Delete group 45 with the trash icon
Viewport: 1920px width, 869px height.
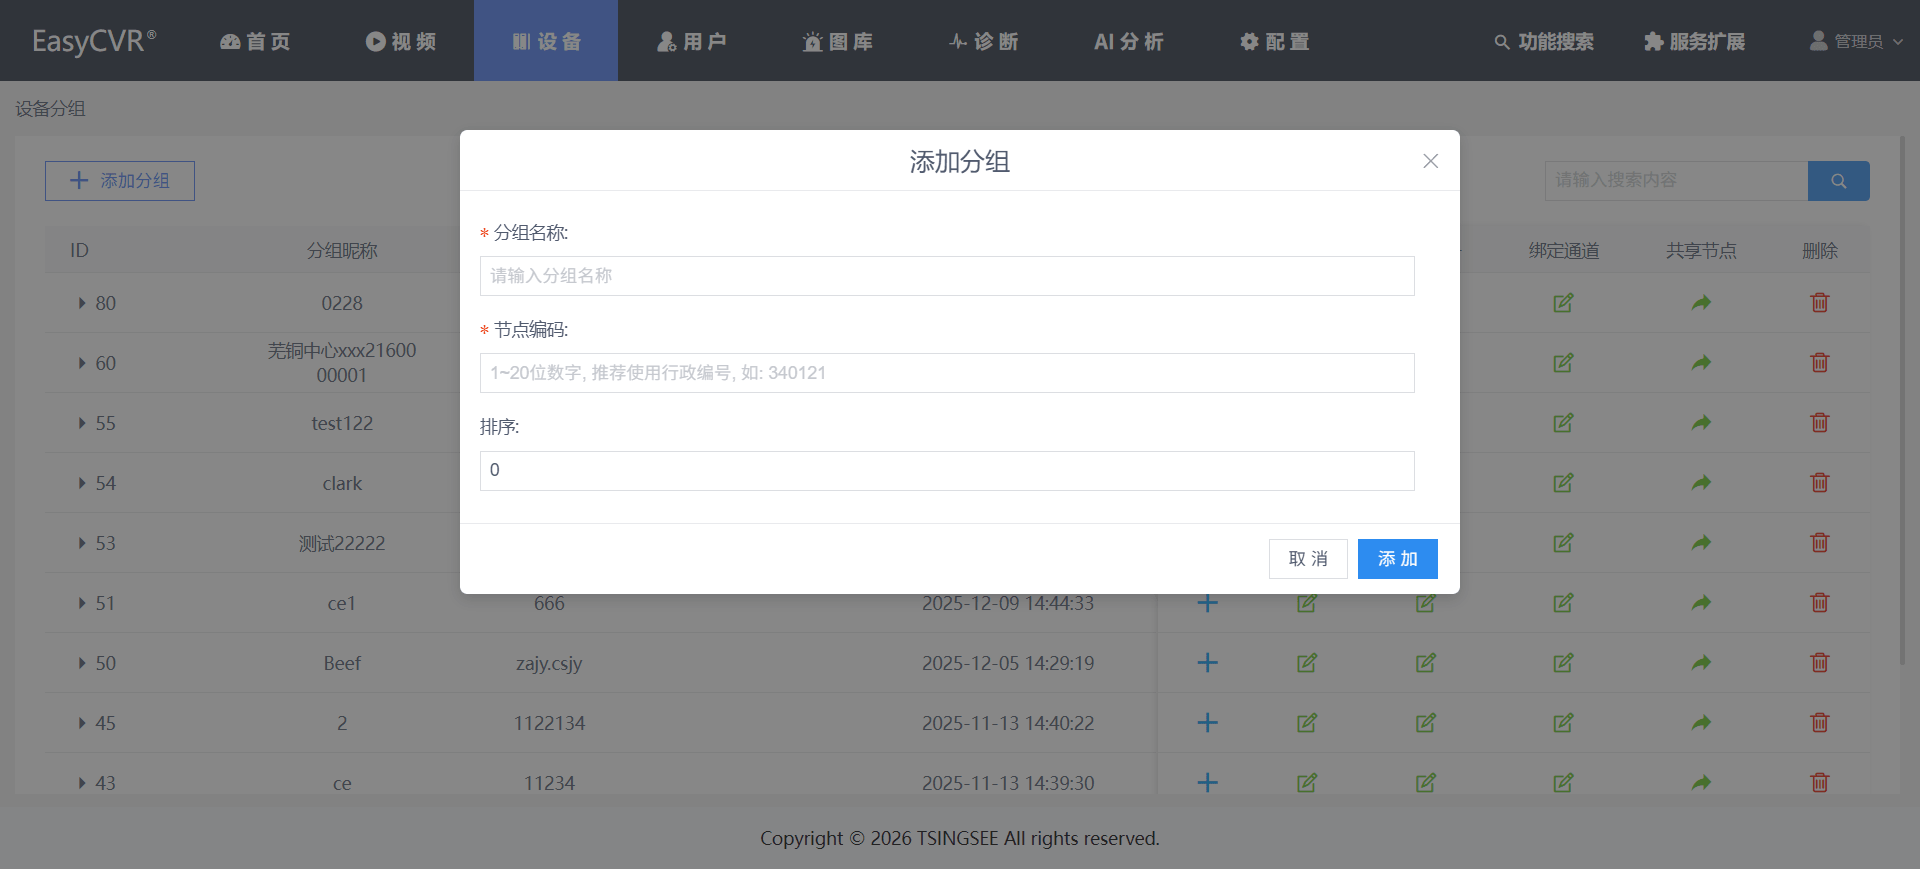[x=1819, y=723]
